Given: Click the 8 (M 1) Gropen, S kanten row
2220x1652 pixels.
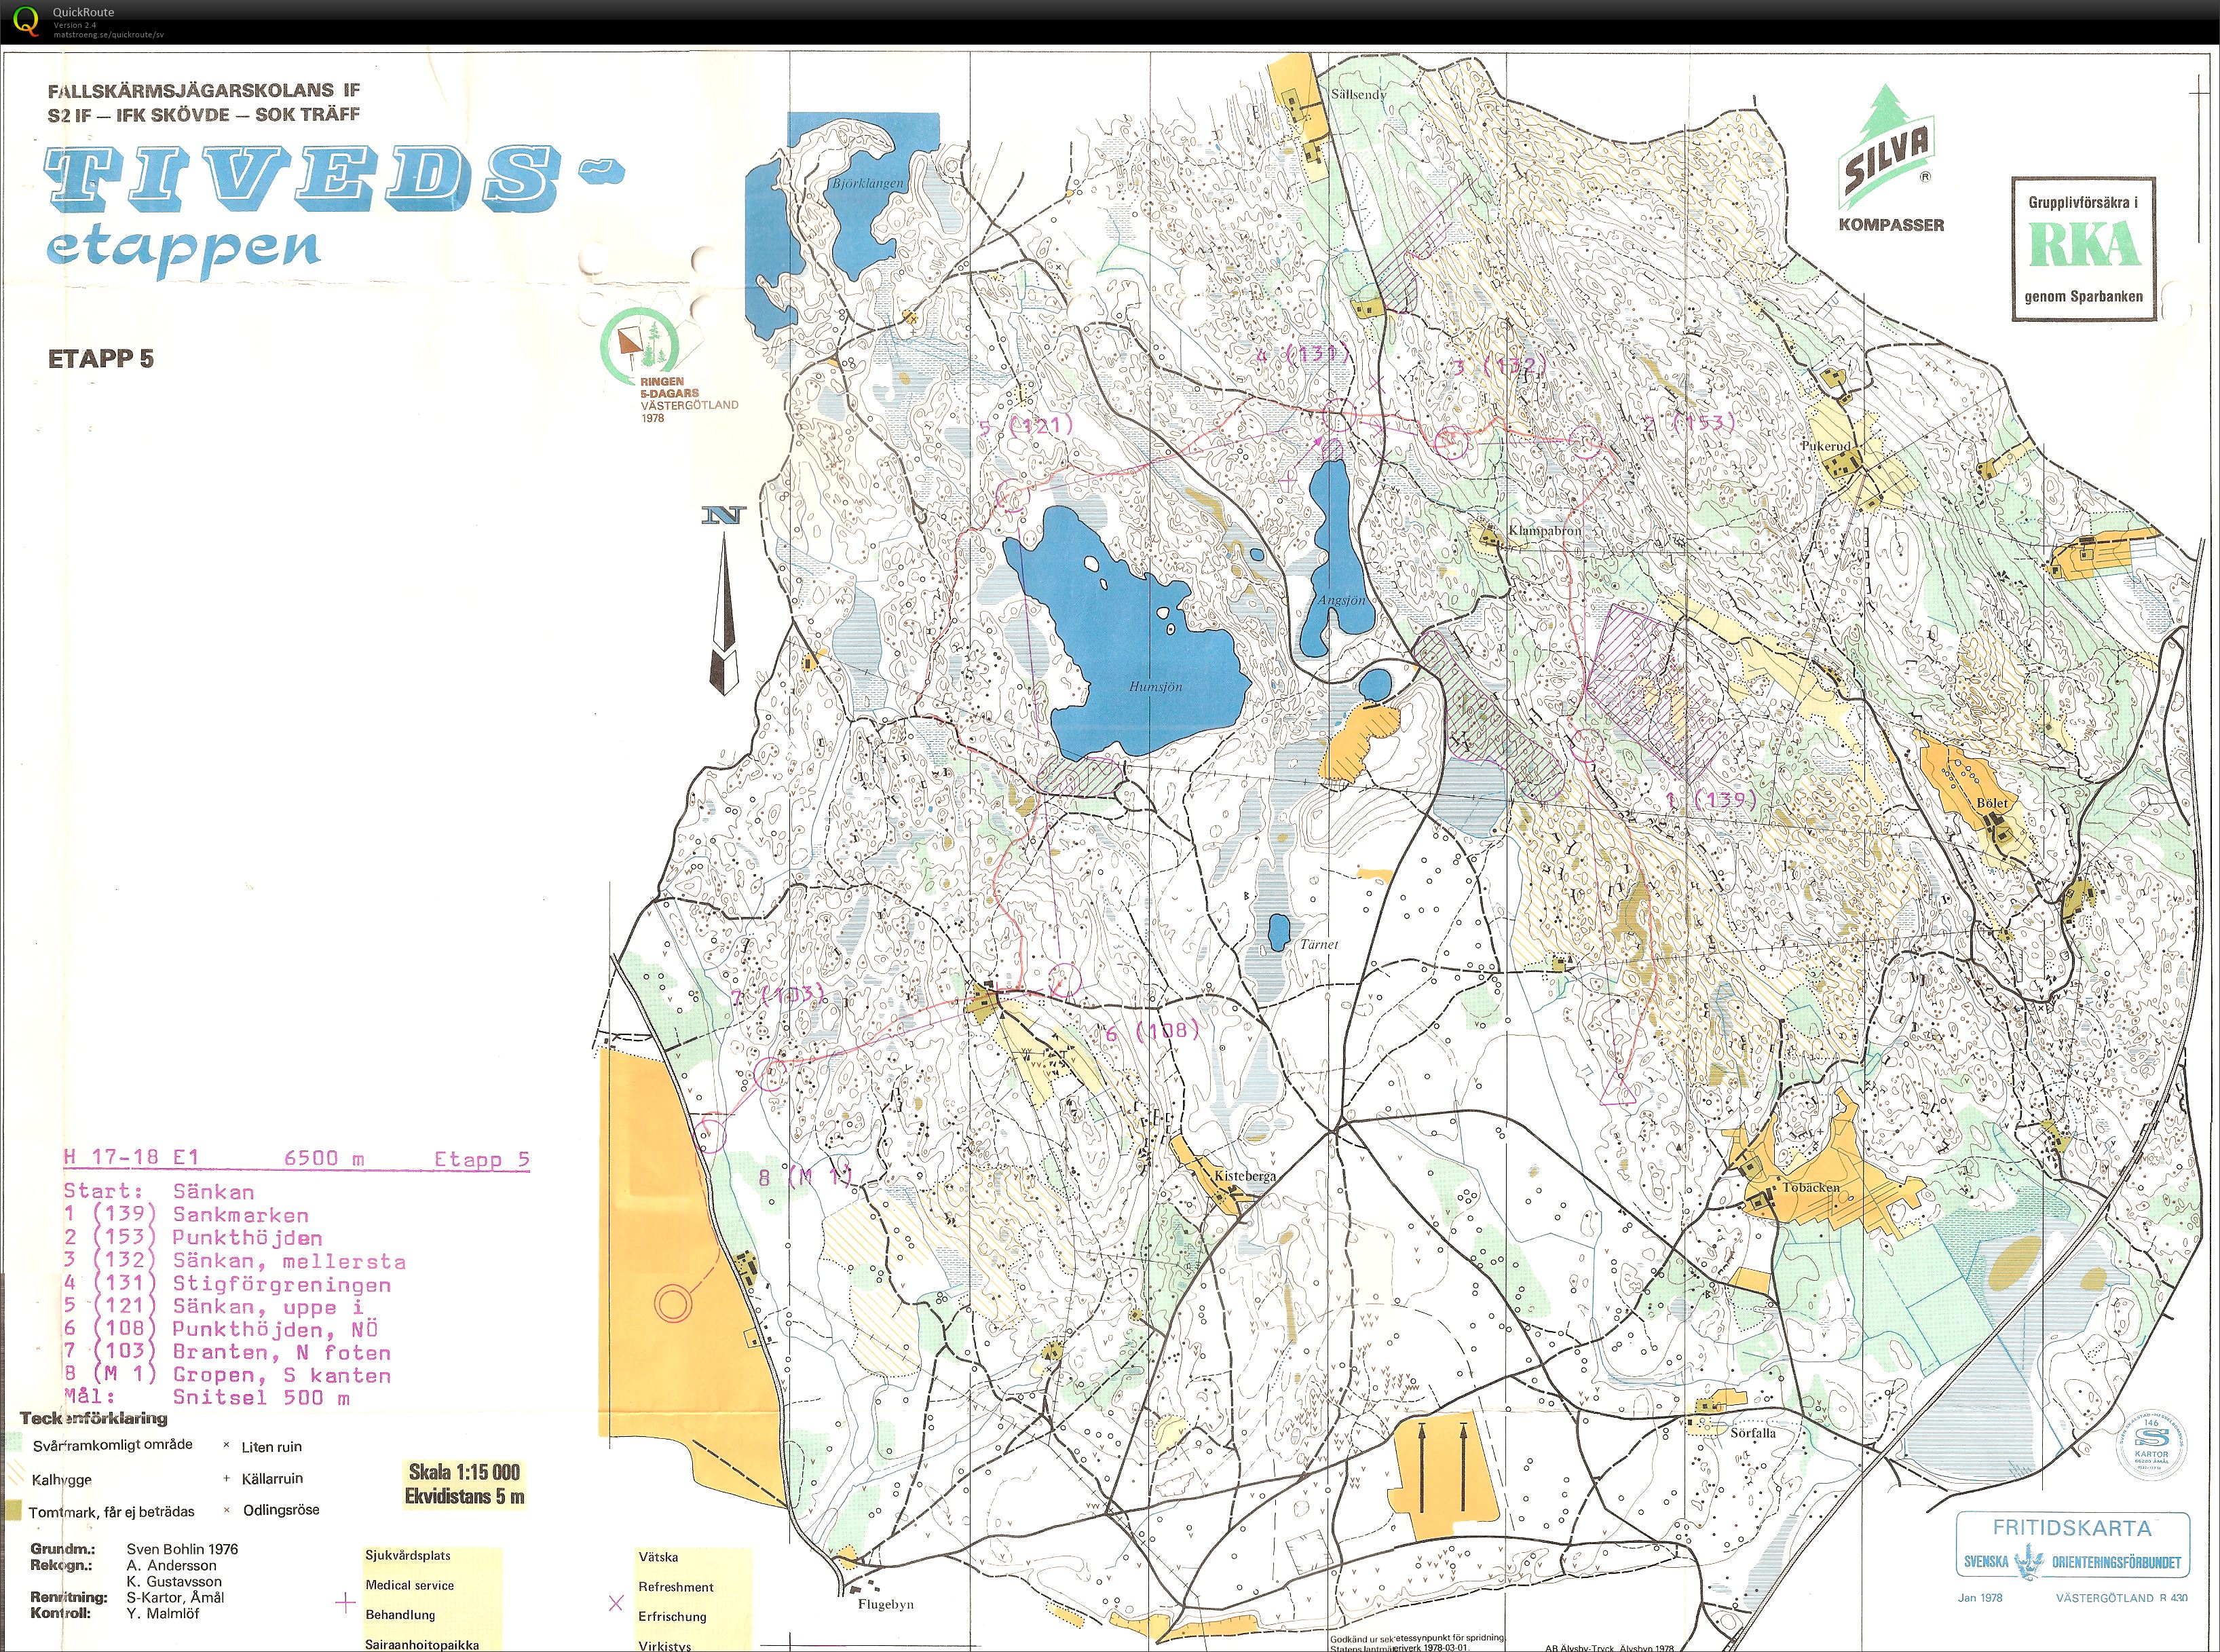Looking at the screenshot, I should [x=227, y=1376].
